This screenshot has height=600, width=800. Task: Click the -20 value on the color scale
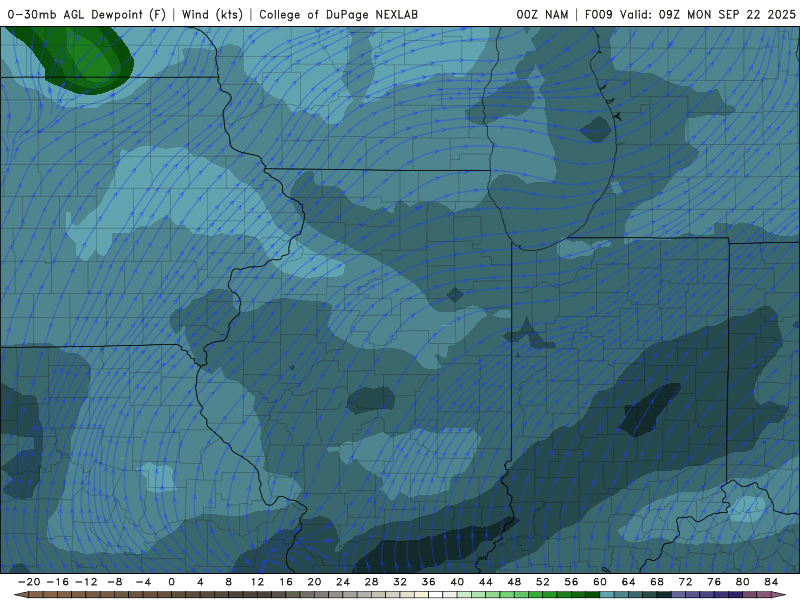pos(29,582)
